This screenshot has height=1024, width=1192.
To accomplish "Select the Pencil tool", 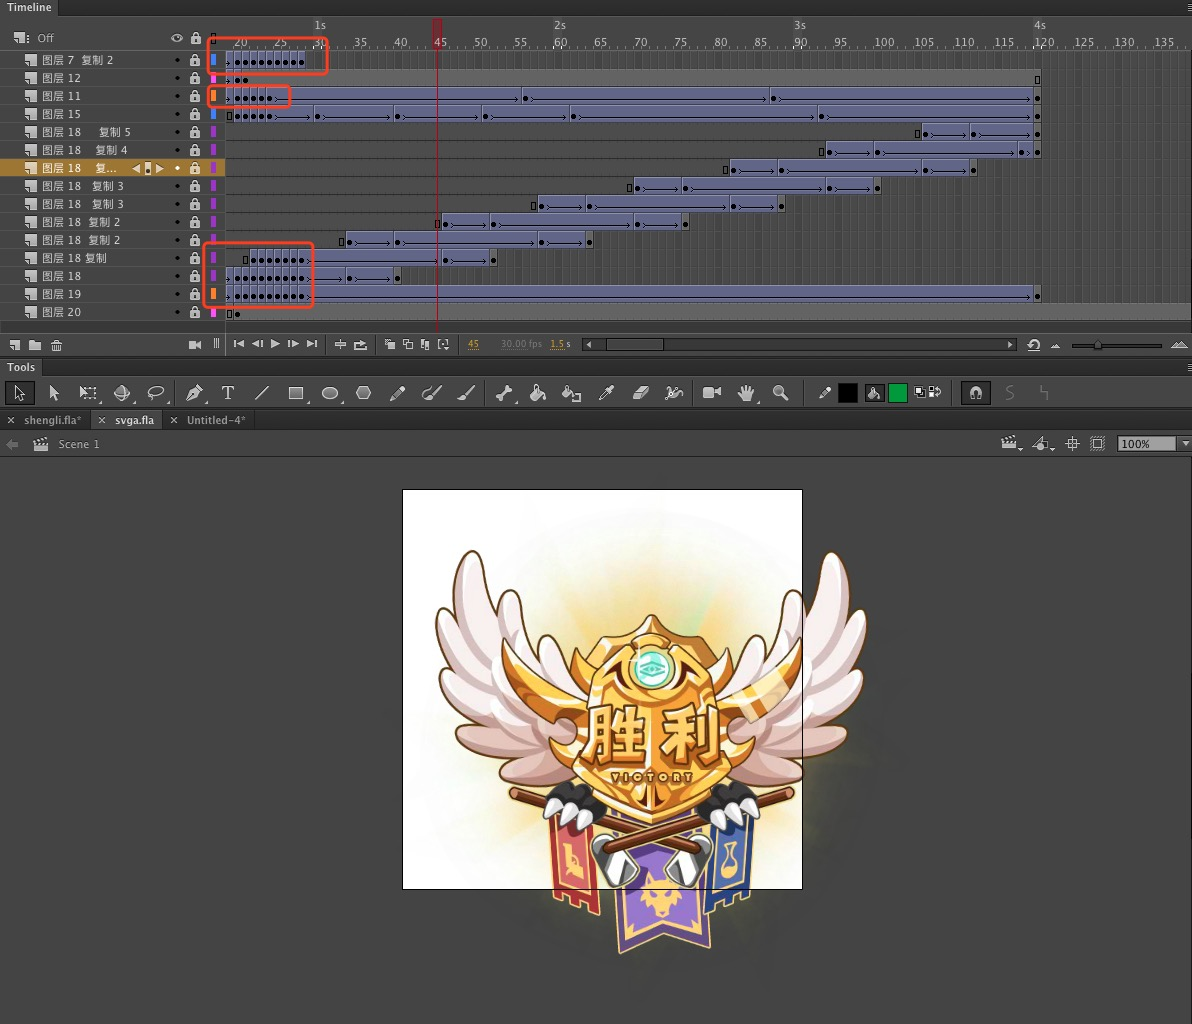I will pyautogui.click(x=397, y=393).
